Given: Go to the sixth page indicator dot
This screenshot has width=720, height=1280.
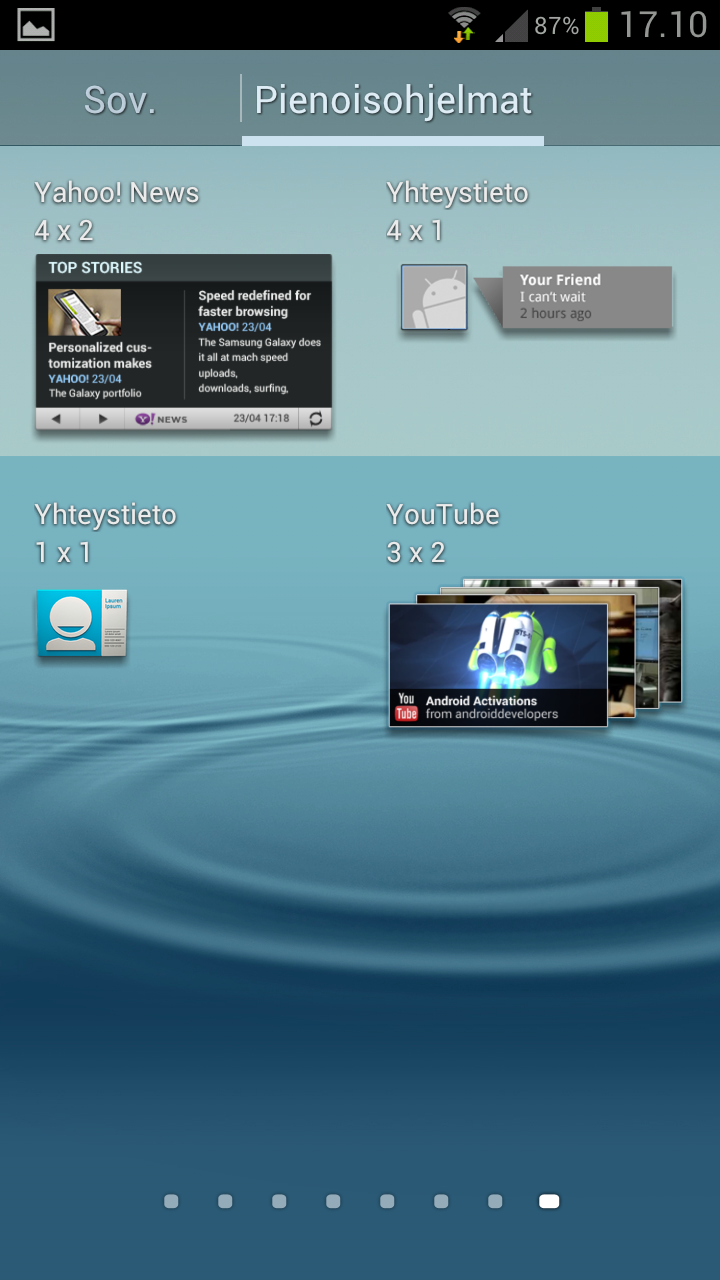Looking at the screenshot, I should pyautogui.click(x=441, y=1201).
